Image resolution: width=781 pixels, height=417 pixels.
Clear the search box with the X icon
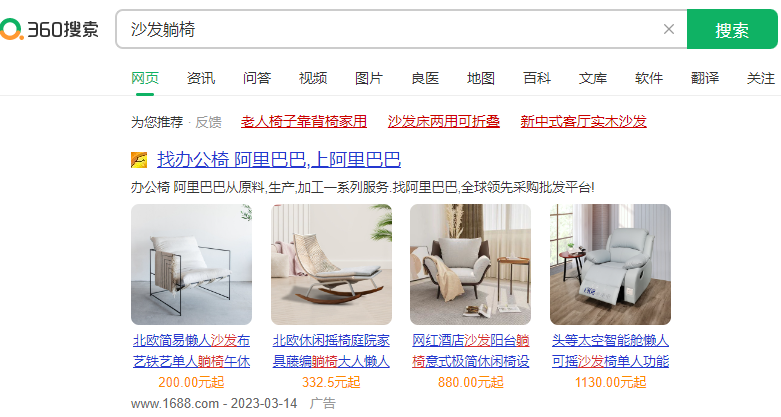pos(669,29)
